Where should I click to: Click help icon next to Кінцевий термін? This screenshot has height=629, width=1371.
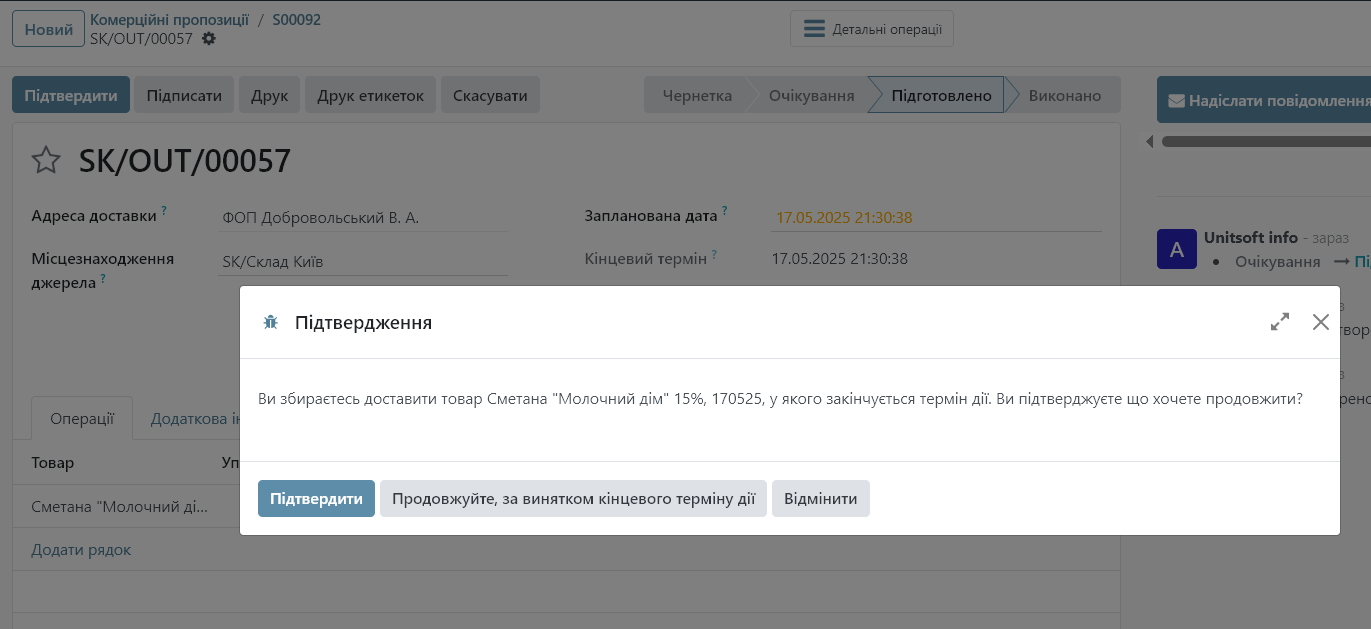click(714, 255)
